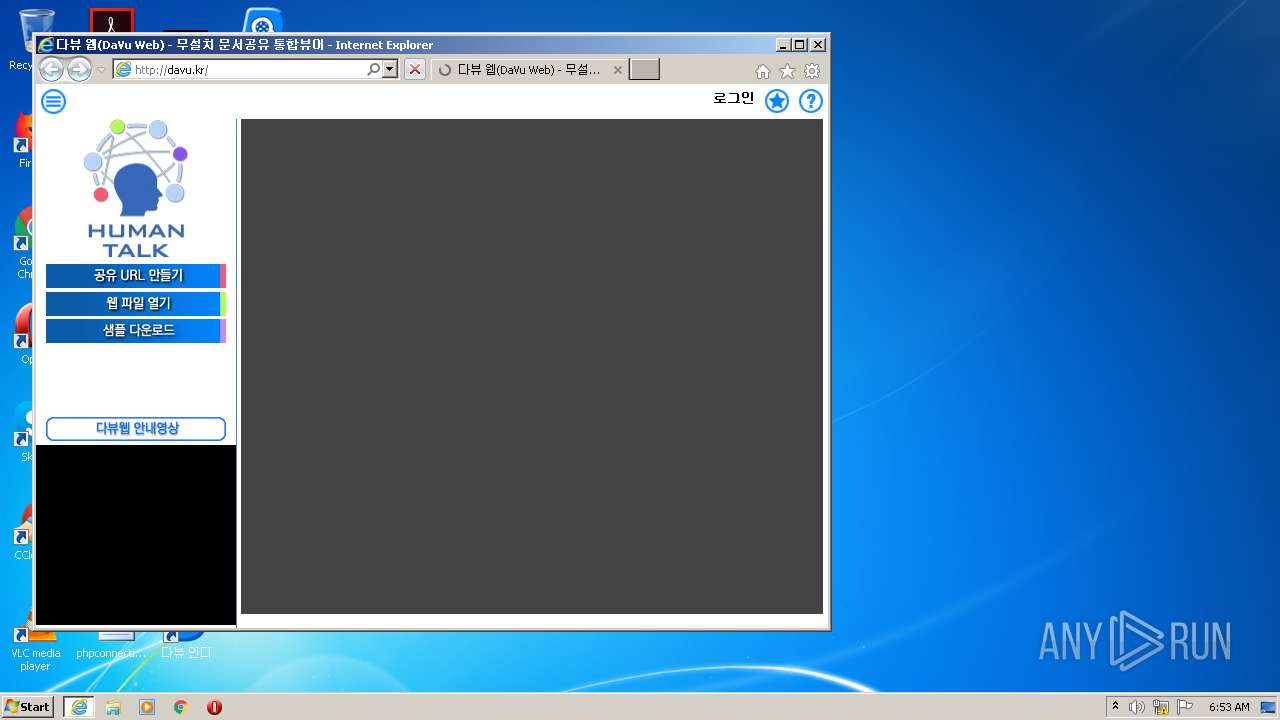Launch Chrome from the taskbar
The image size is (1280, 720).
181,707
